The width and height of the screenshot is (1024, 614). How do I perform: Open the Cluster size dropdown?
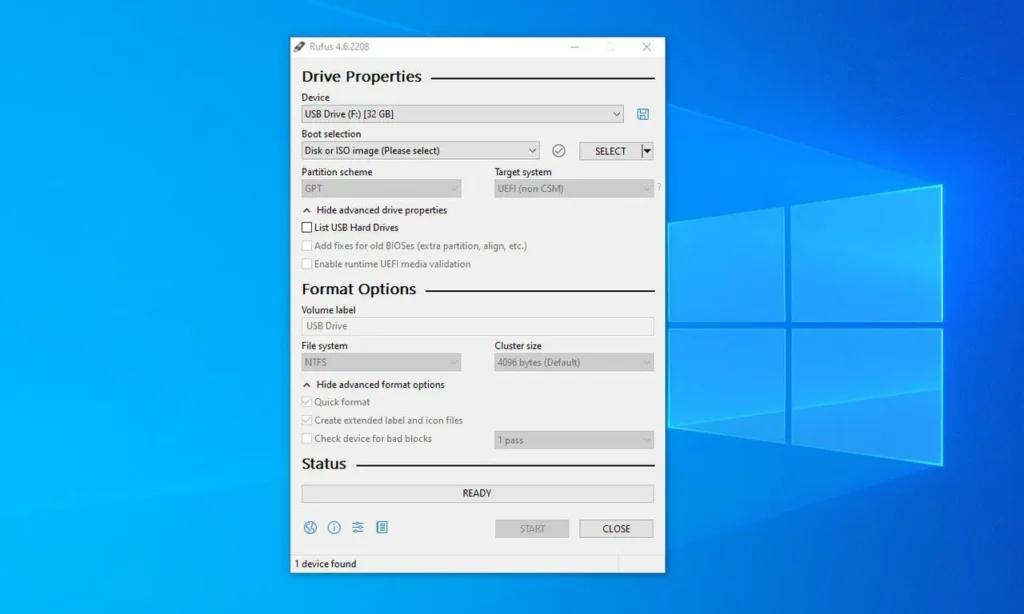coord(574,362)
